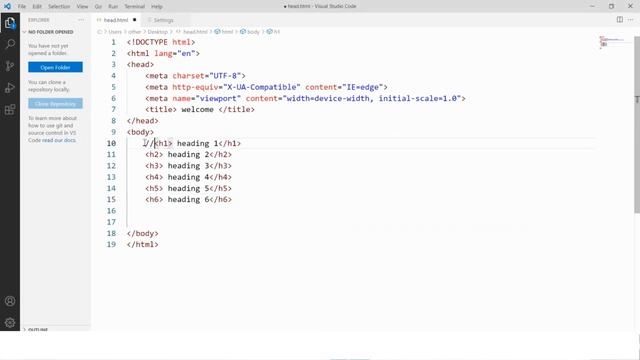This screenshot has height=360, width=640.
Task: Open the Accounts icon in activity bar
Action: (10, 301)
